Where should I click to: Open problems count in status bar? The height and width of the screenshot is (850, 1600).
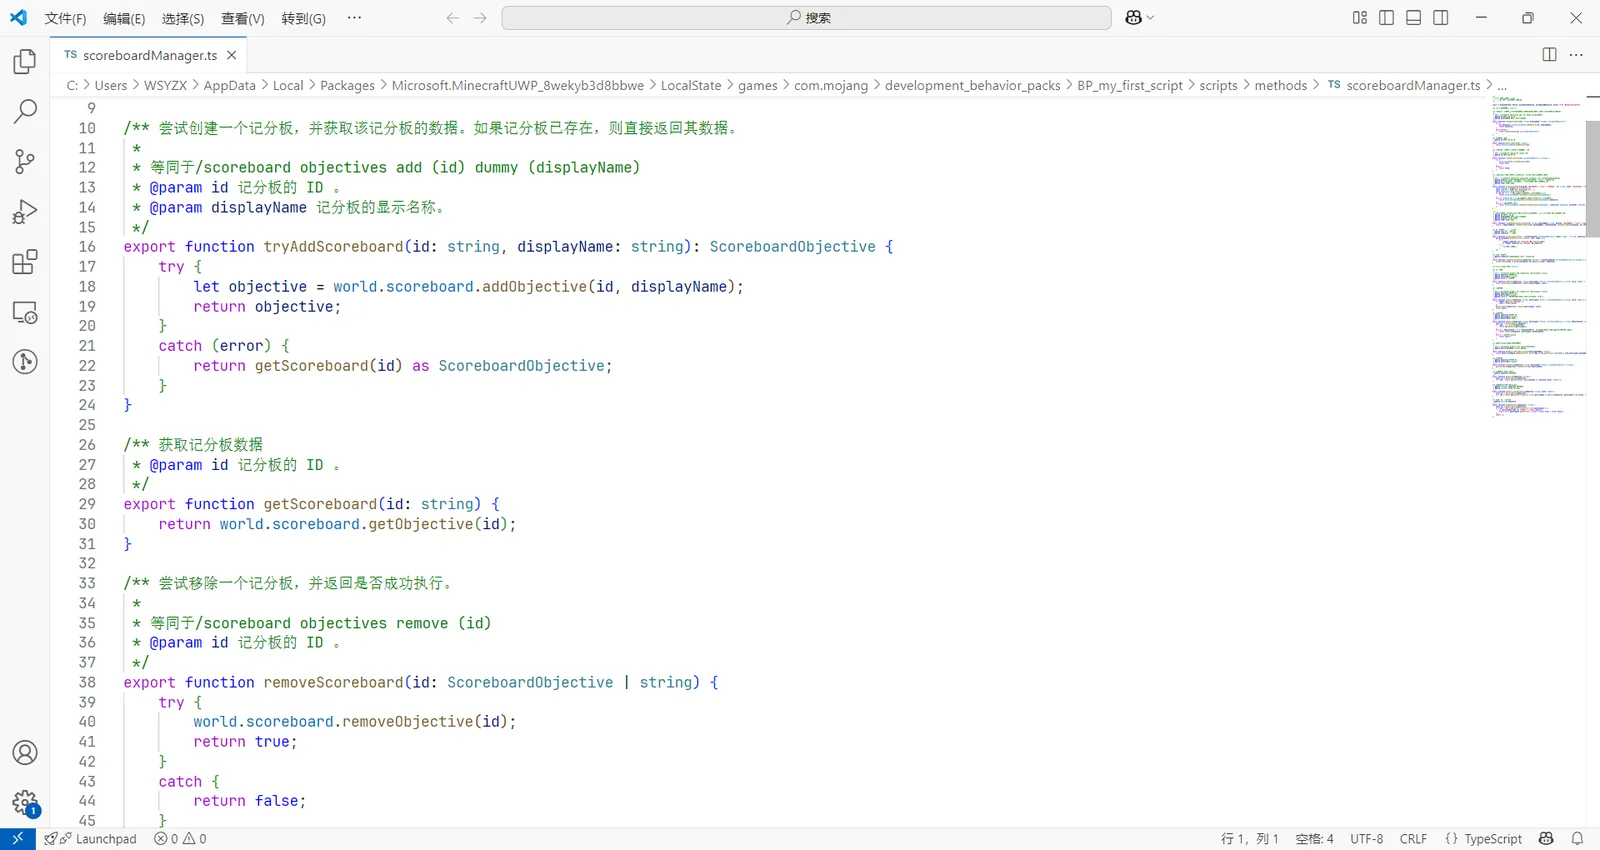click(180, 839)
